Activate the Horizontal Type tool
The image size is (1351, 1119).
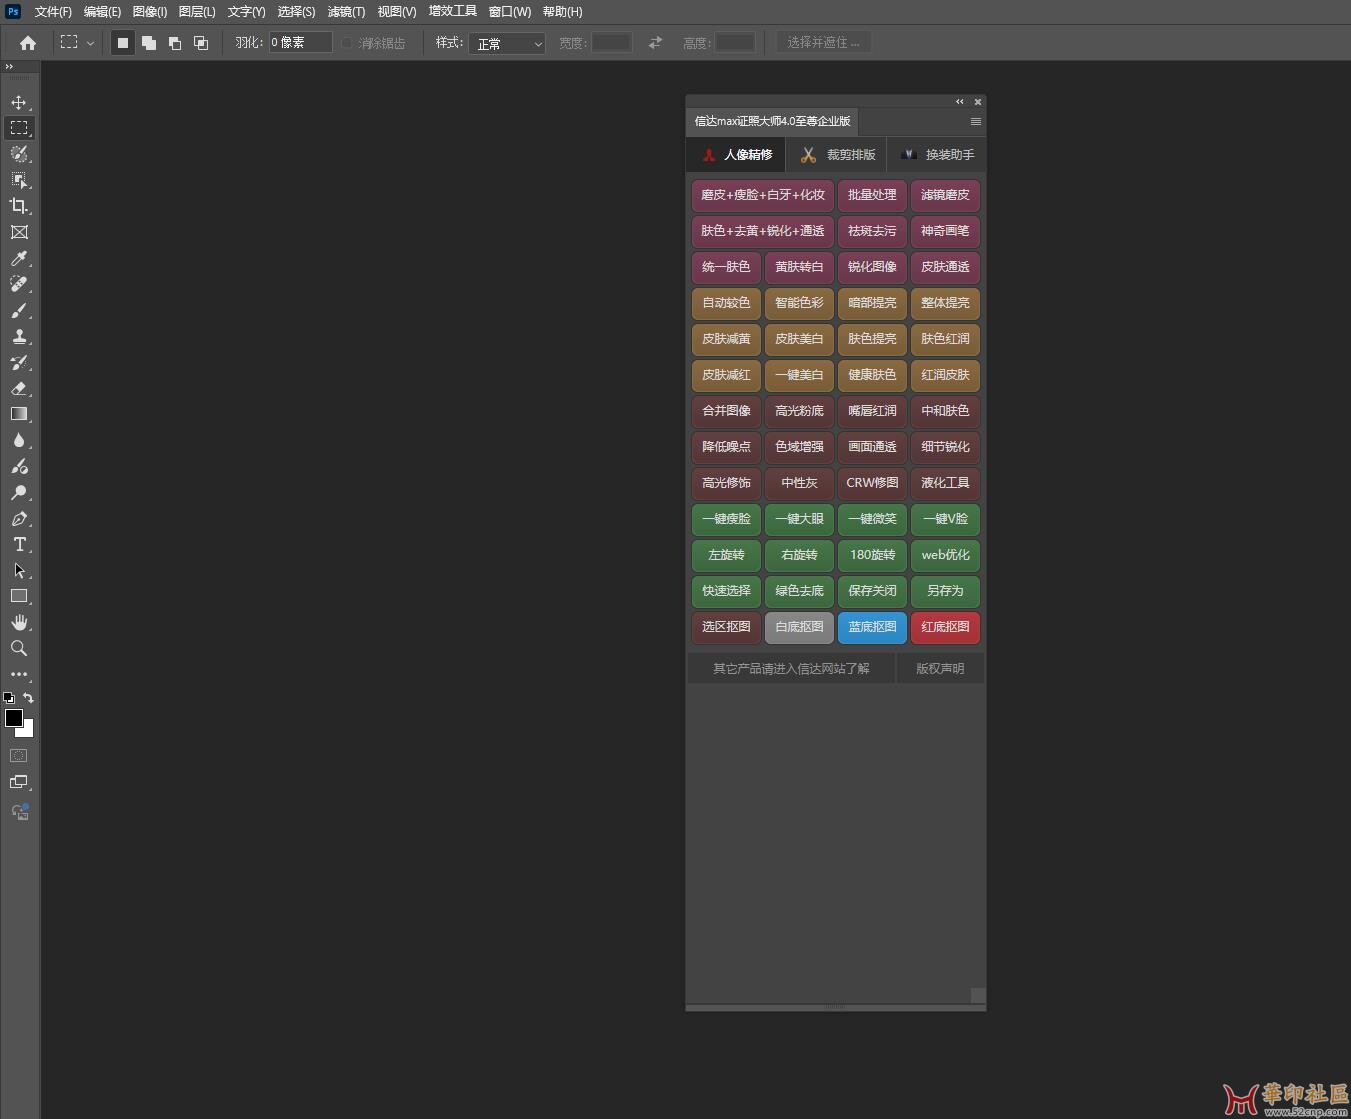click(x=19, y=544)
